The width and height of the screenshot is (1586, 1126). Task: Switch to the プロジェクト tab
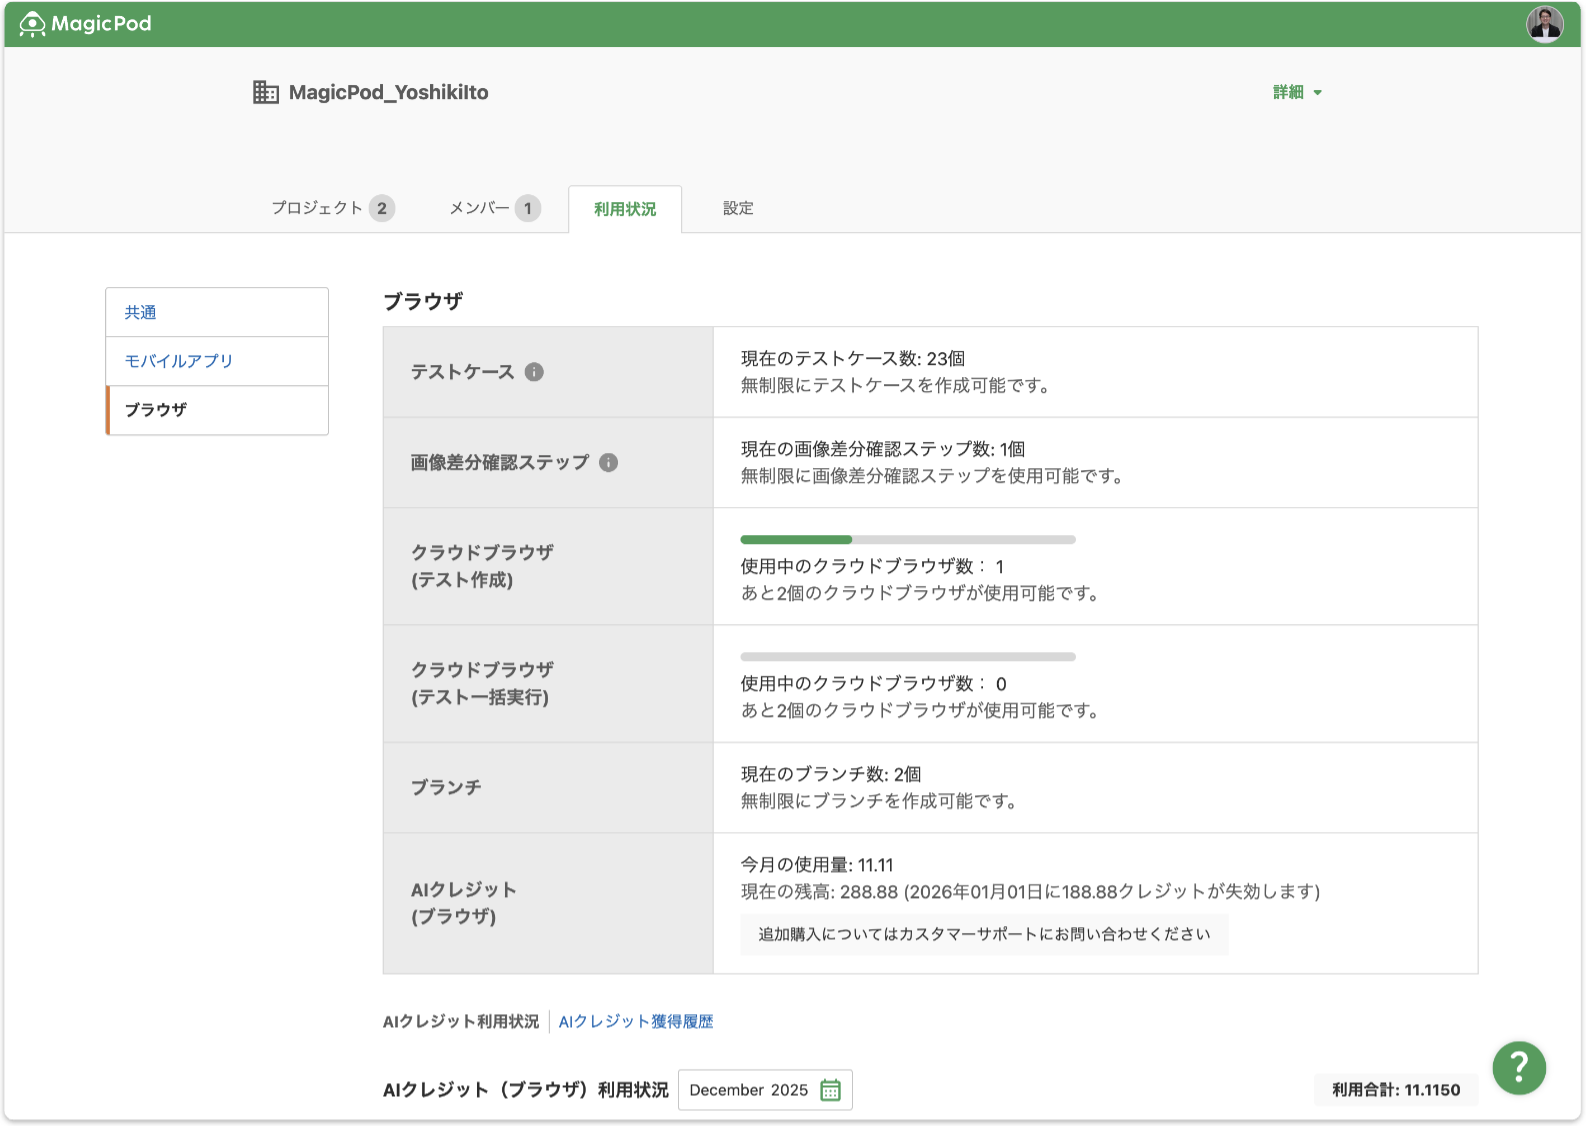tap(333, 208)
